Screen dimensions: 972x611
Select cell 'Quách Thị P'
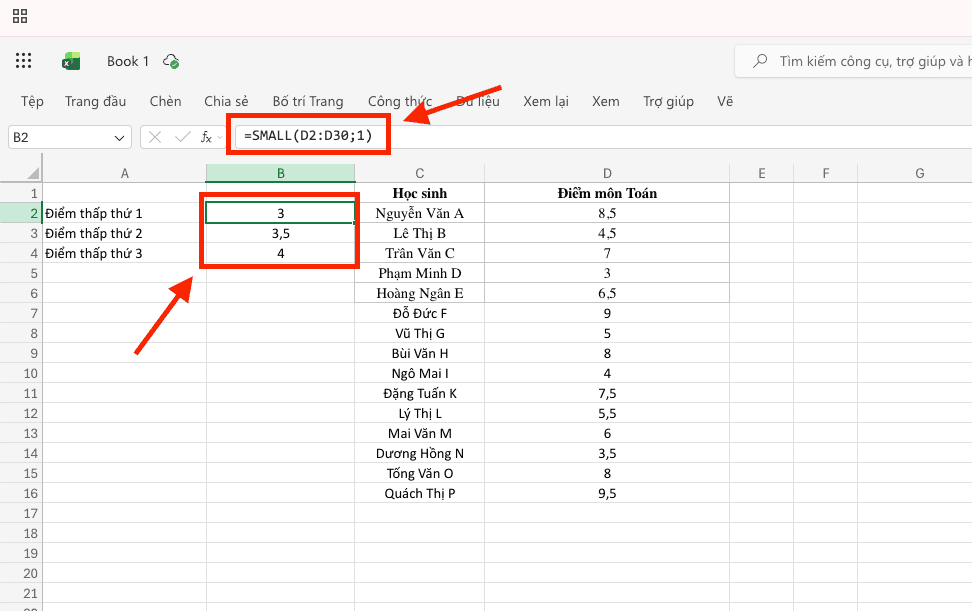click(420, 493)
